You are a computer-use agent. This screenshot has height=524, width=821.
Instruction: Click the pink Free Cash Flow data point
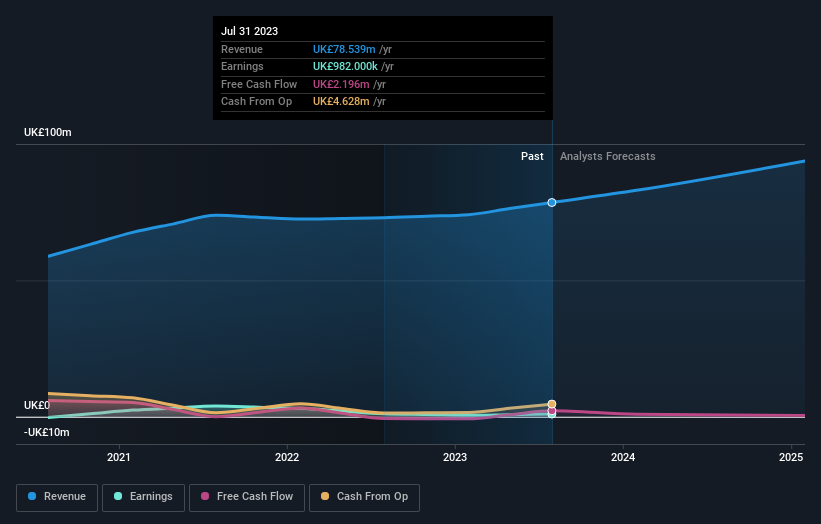pyautogui.click(x=552, y=411)
